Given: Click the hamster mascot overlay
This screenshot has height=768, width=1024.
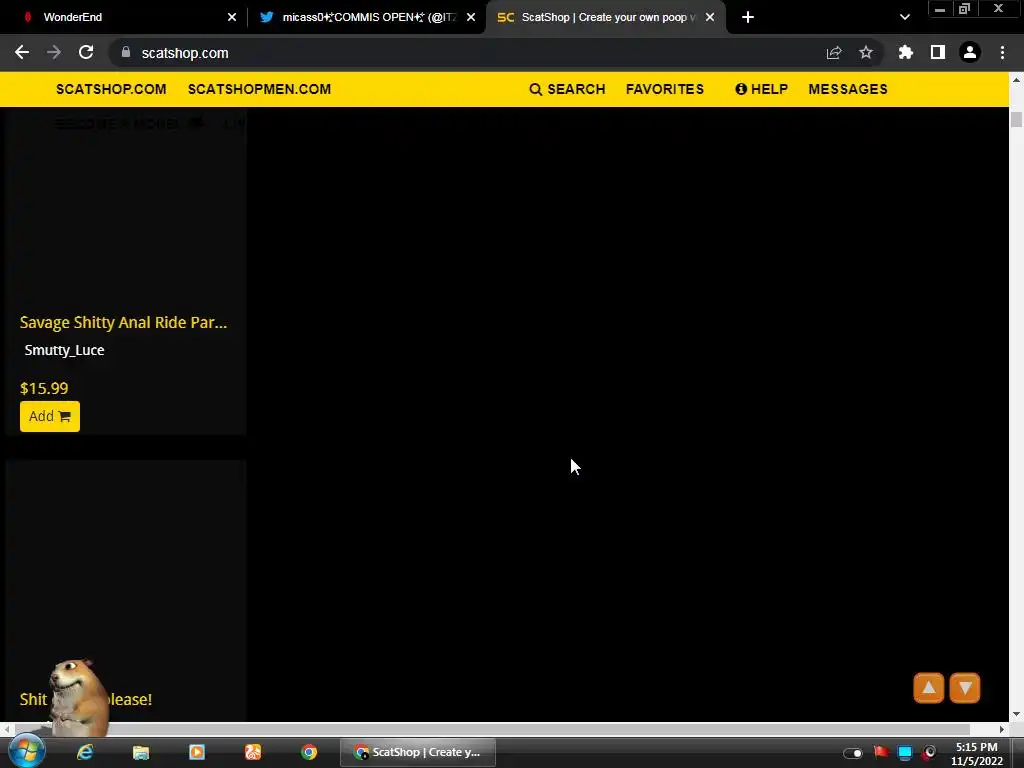Looking at the screenshot, I should point(78,697).
